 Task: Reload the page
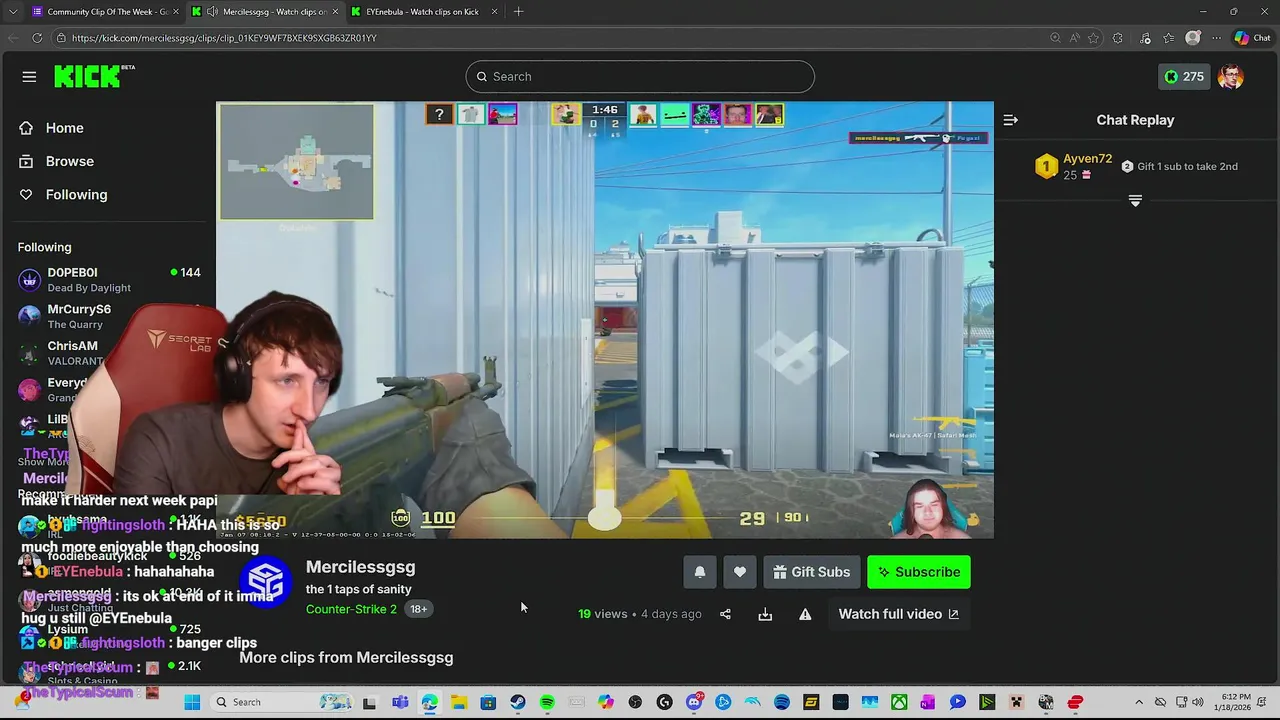[x=37, y=38]
